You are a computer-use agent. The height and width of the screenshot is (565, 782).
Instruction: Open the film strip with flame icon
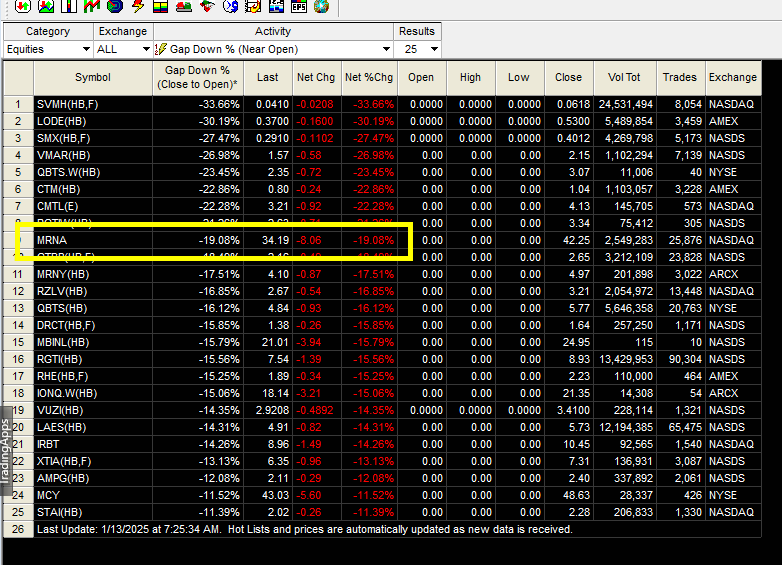253,6
